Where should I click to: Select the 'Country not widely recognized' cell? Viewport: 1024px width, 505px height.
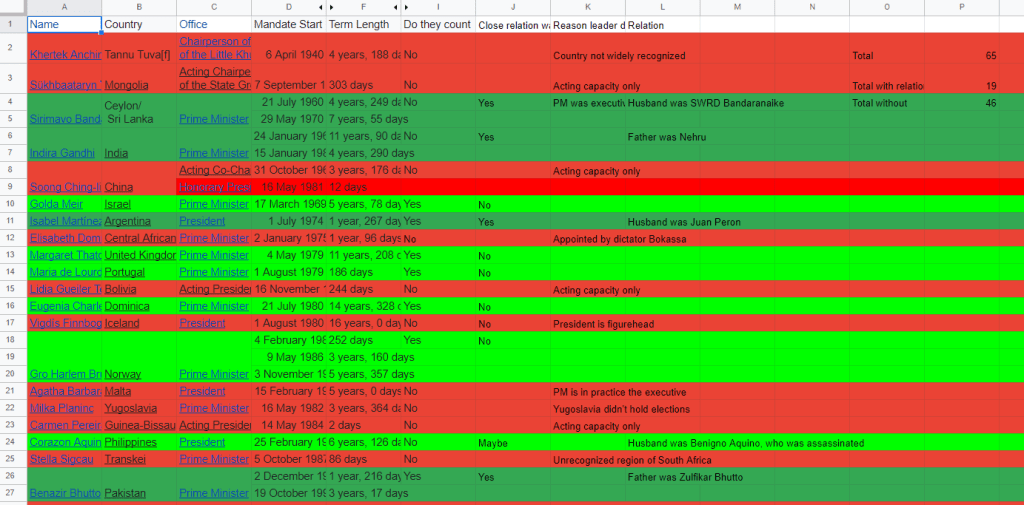(619, 56)
